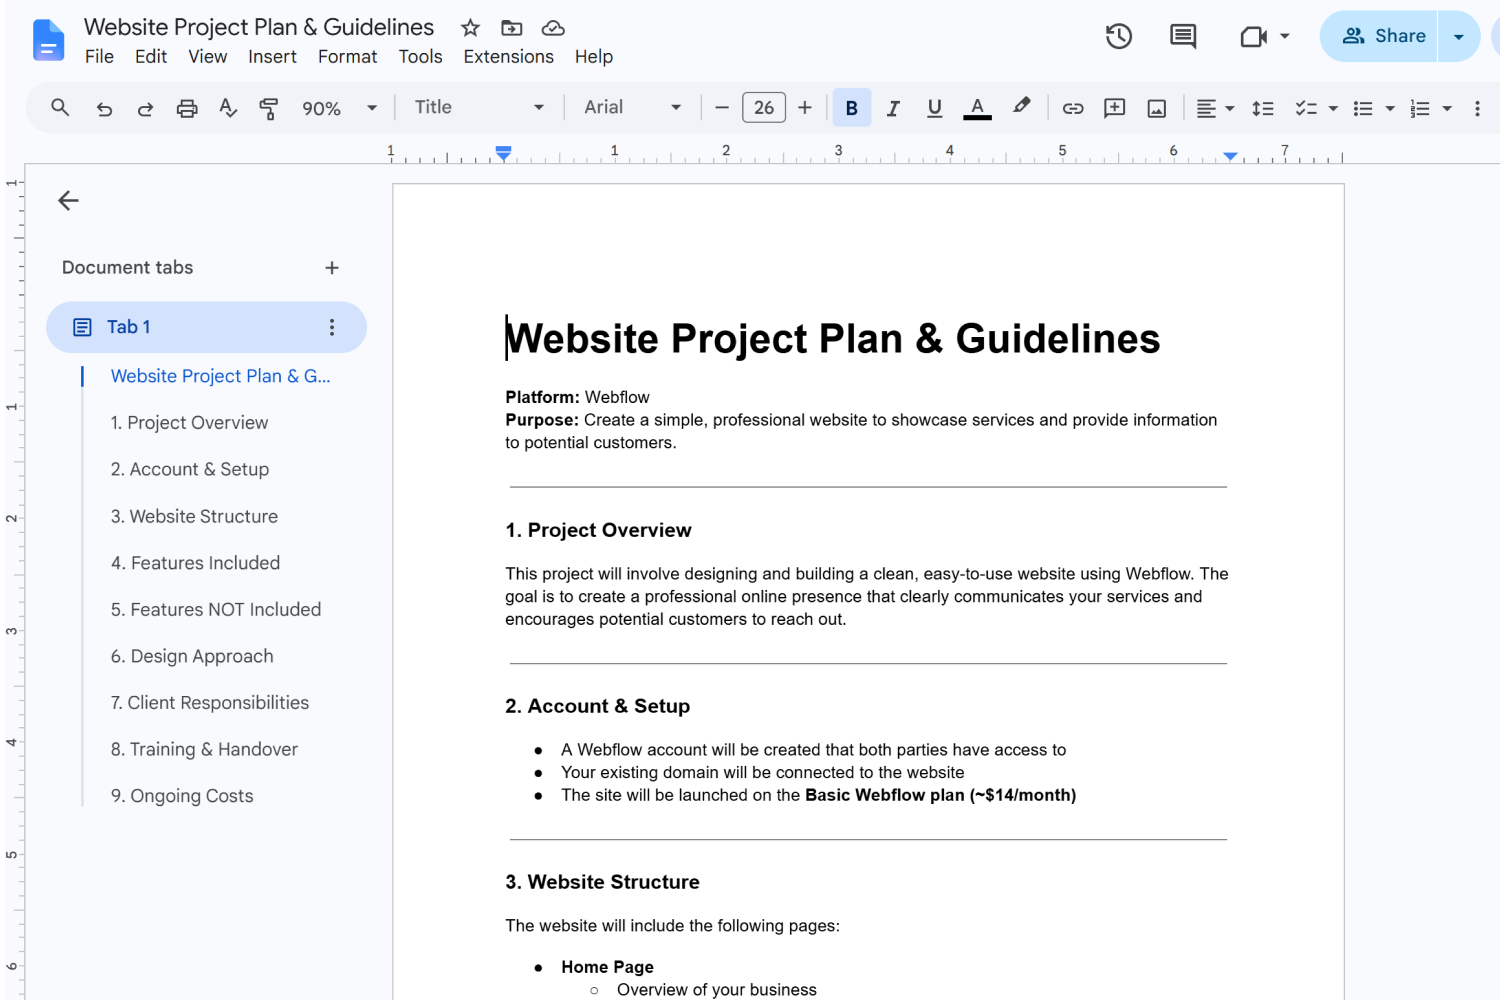Show all comments icon
This screenshot has height=1000, width=1500.
[x=1183, y=37]
